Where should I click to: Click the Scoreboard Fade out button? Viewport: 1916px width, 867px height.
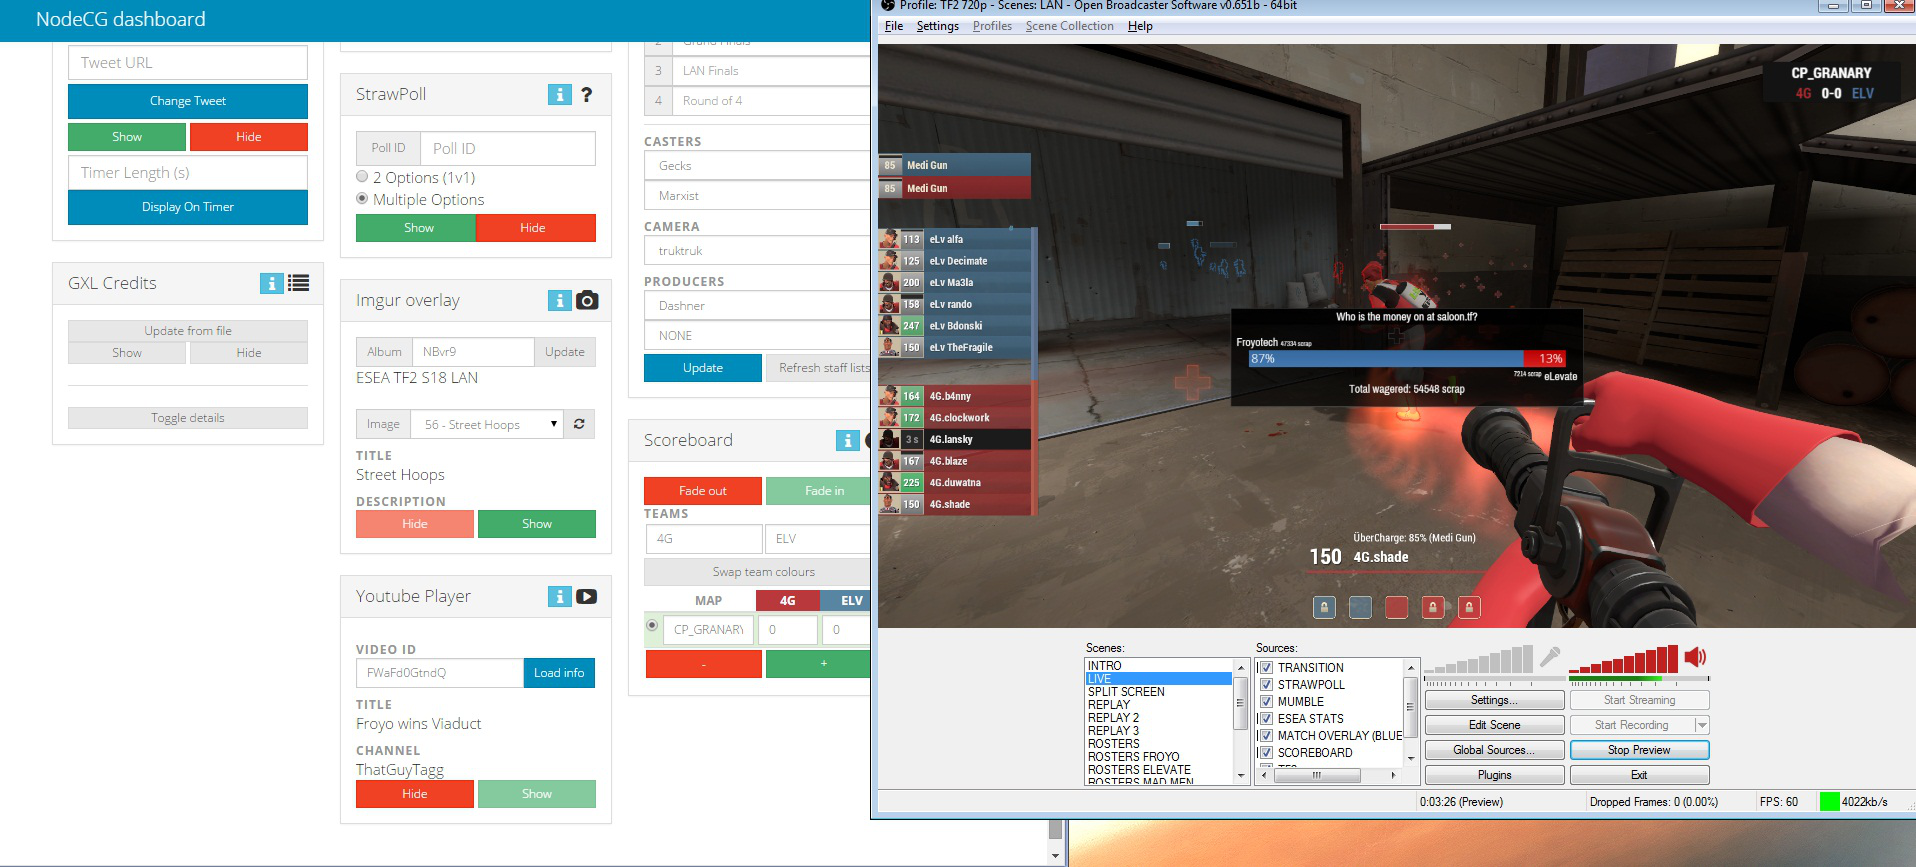(703, 491)
